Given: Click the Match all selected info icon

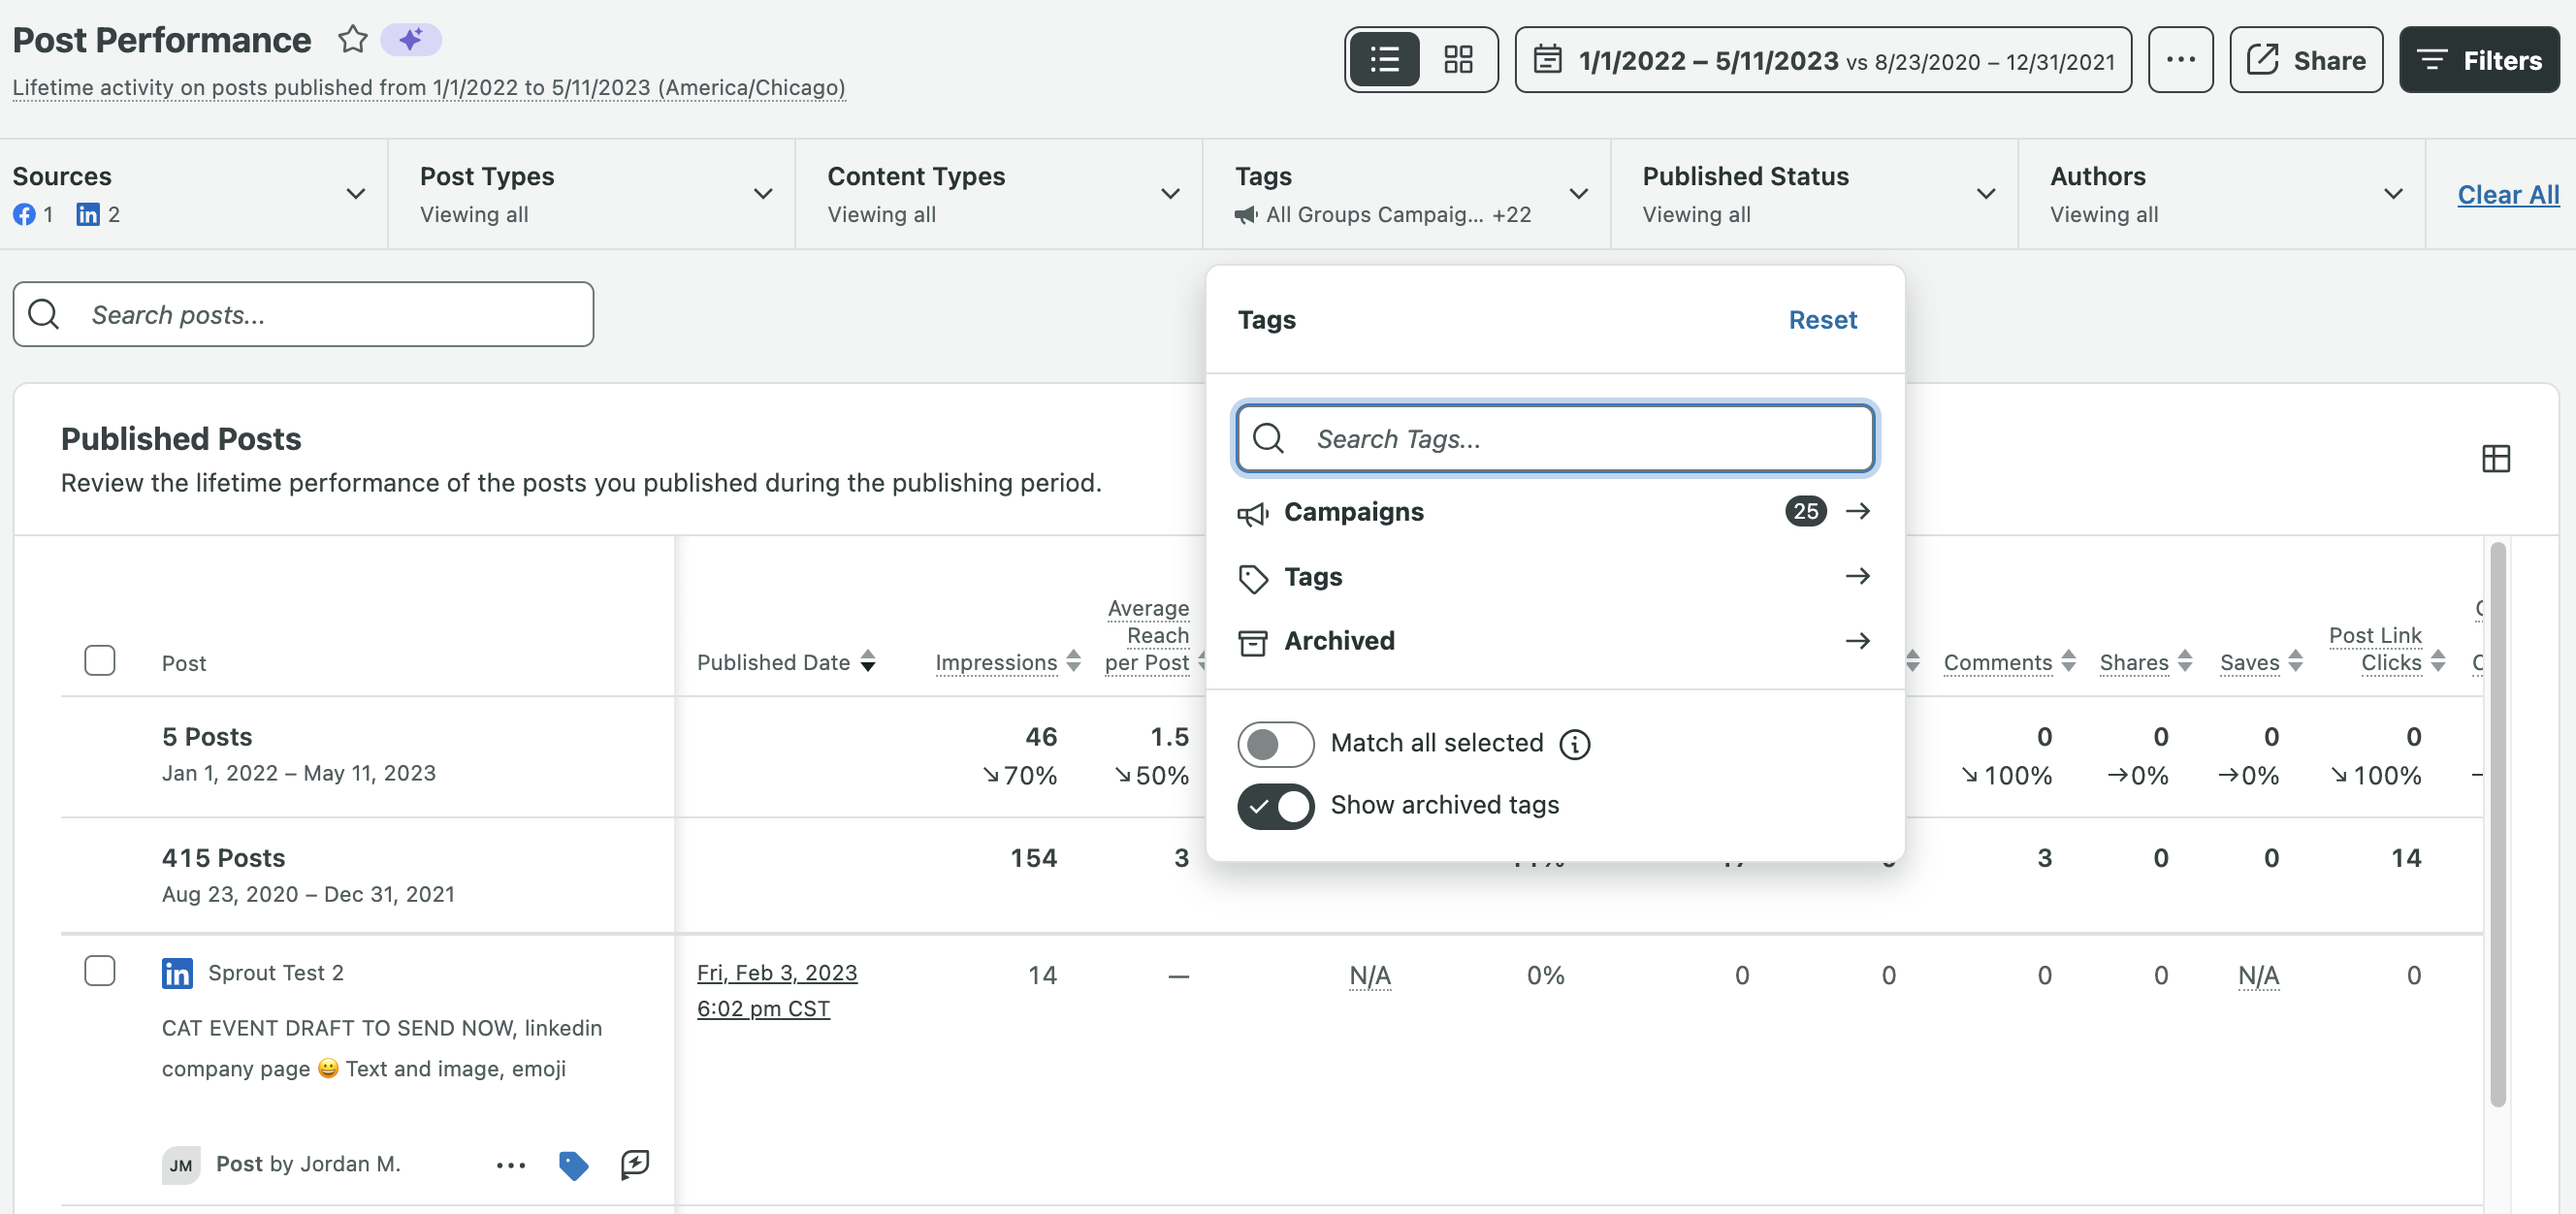Looking at the screenshot, I should pyautogui.click(x=1575, y=744).
